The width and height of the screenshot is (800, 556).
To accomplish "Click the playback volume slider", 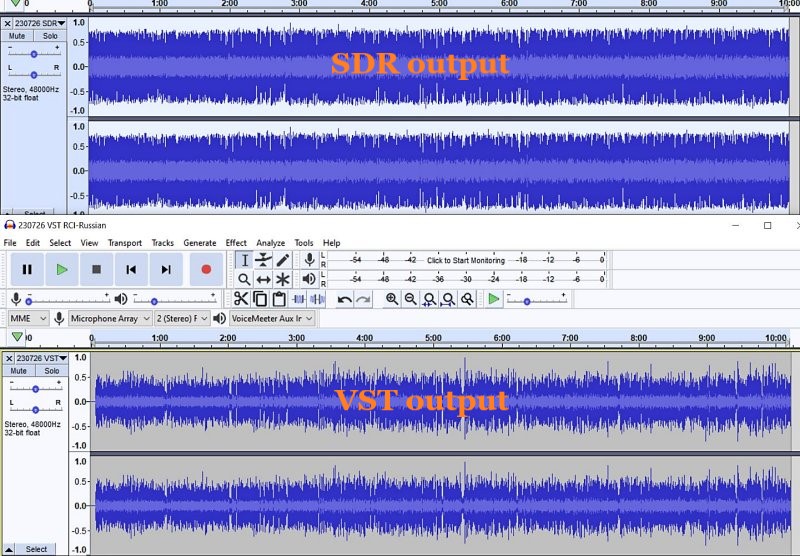I will (x=175, y=300).
